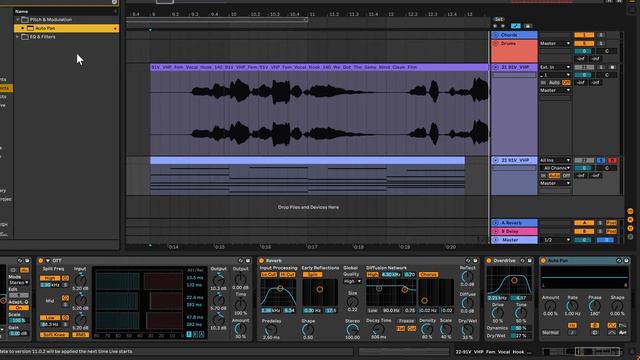The height and width of the screenshot is (360, 640).
Task: Click the OTT Amount knob
Action: 240,329
